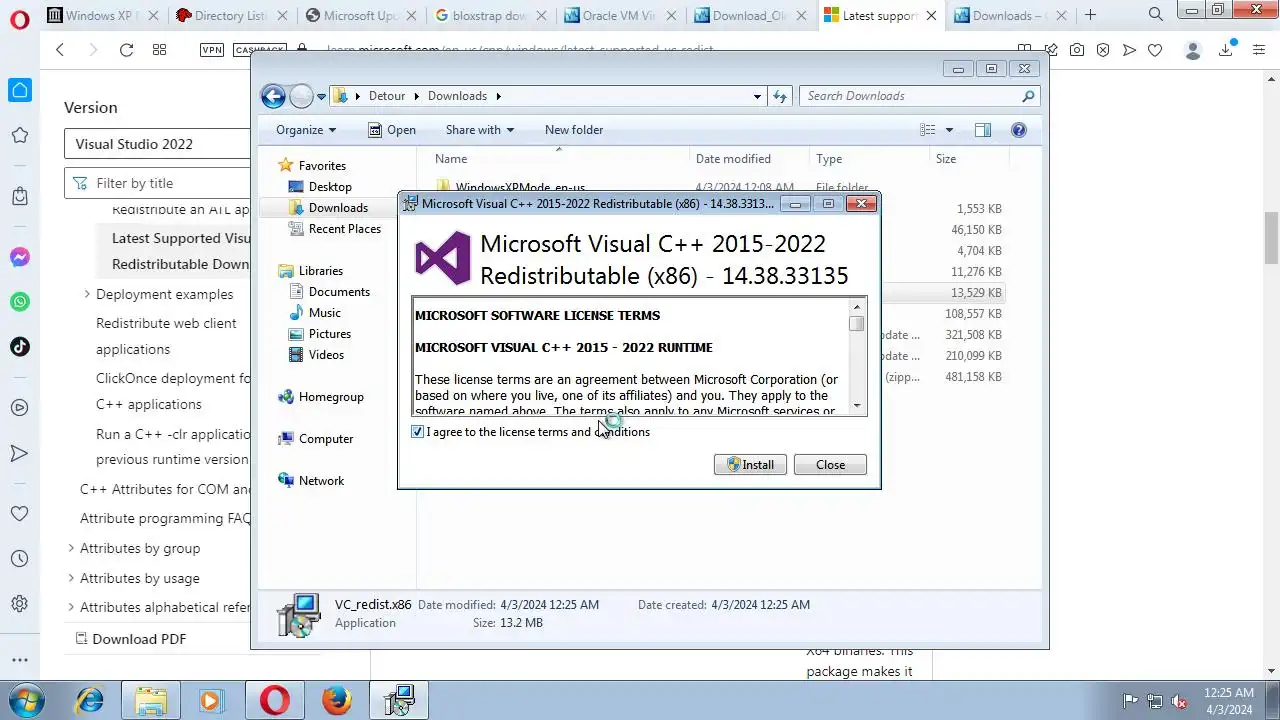Viewport: 1280px width, 720px height.
Task: Click the Explorer Back navigation arrow
Action: [273, 96]
